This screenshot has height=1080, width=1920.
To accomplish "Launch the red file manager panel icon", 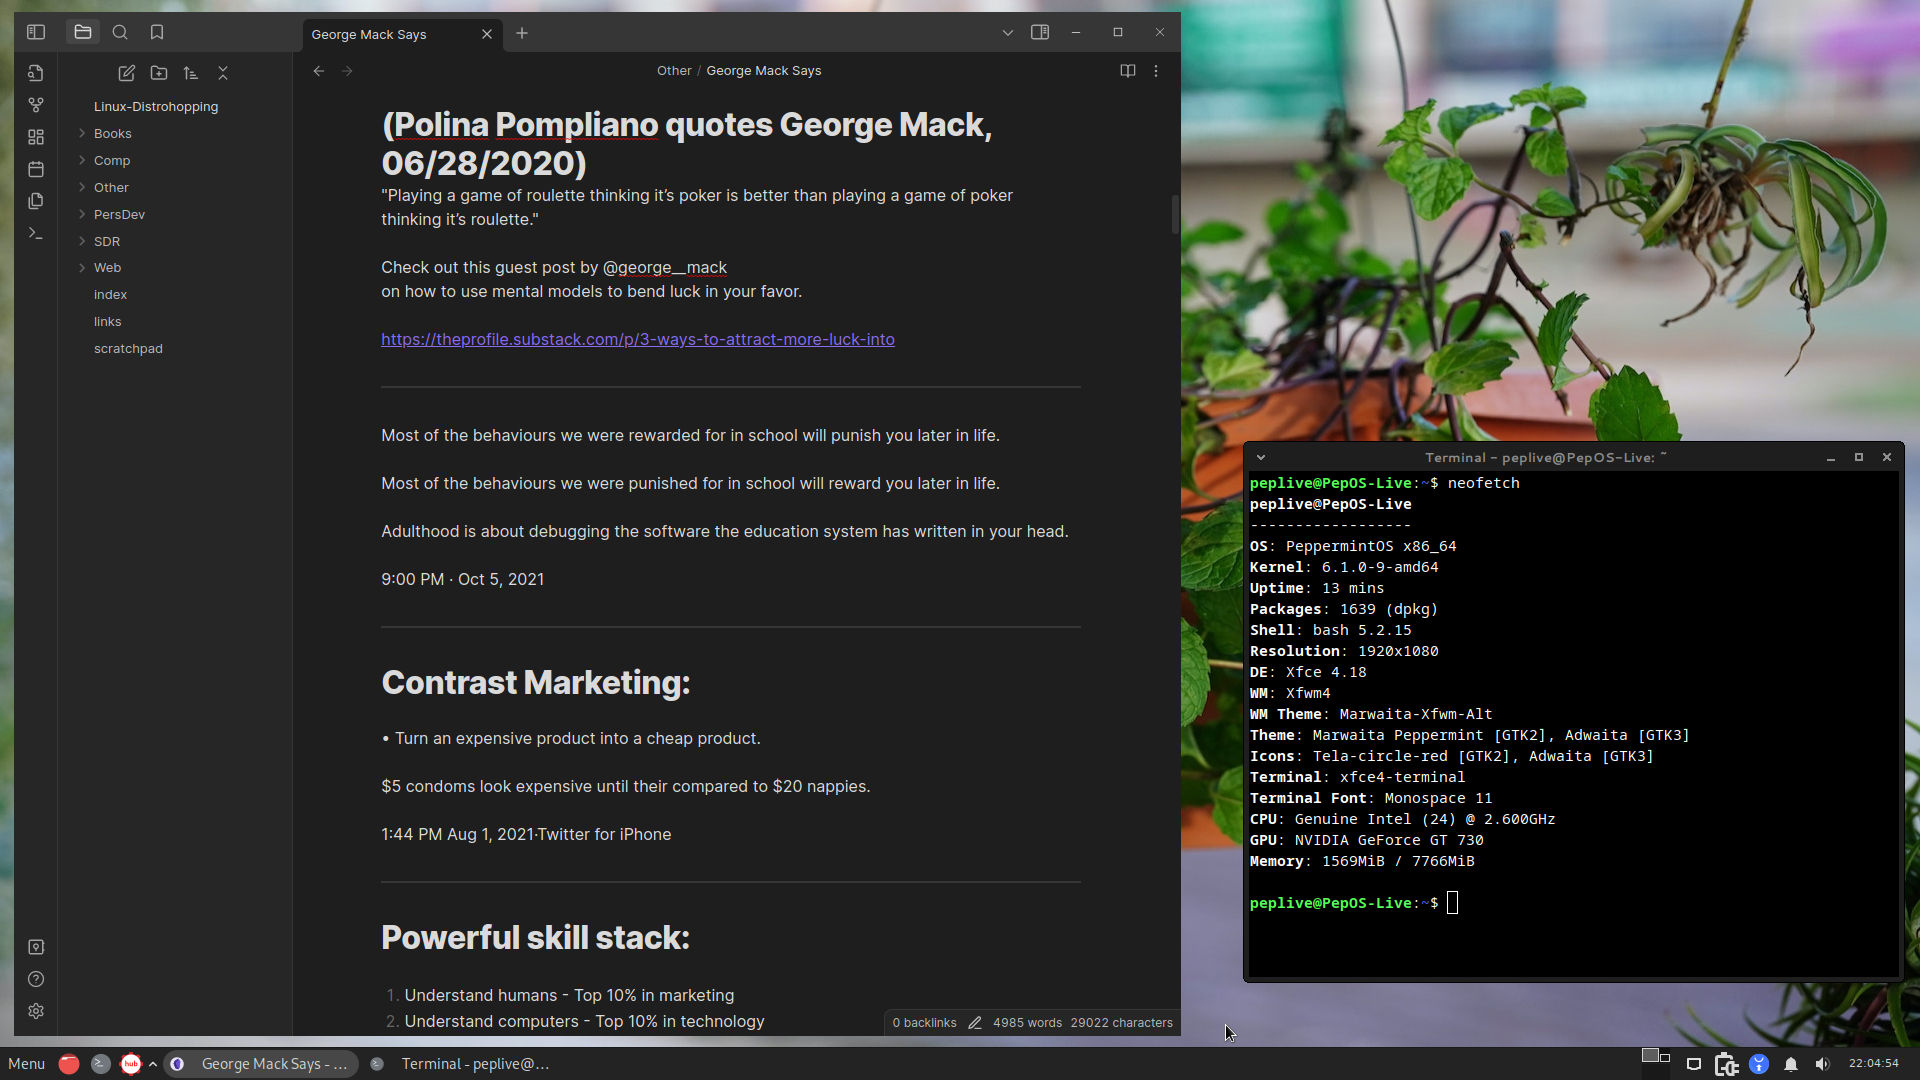I will (69, 1064).
